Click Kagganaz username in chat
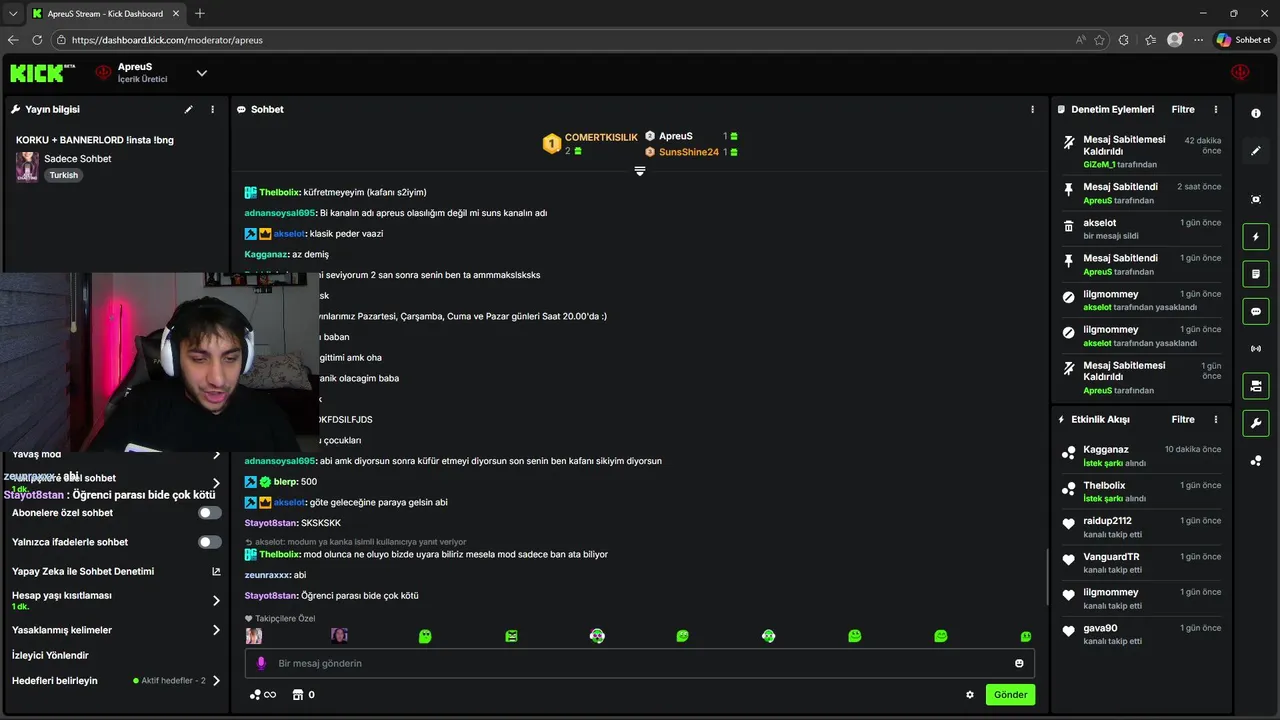Image resolution: width=1280 pixels, height=720 pixels. tap(266, 254)
